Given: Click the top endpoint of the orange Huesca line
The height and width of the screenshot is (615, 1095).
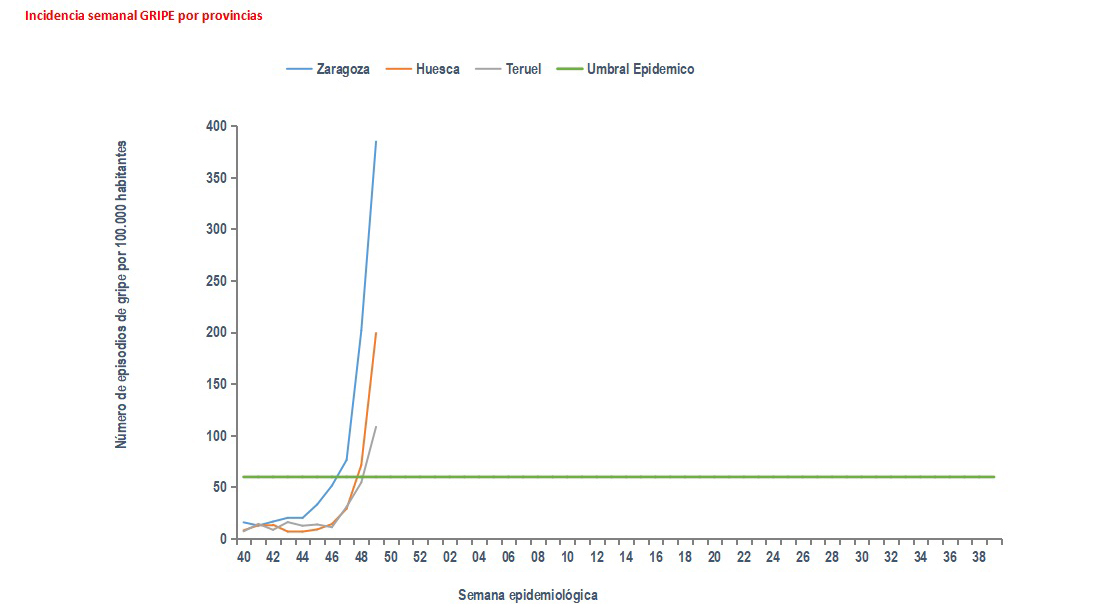Looking at the screenshot, I should point(376,333).
